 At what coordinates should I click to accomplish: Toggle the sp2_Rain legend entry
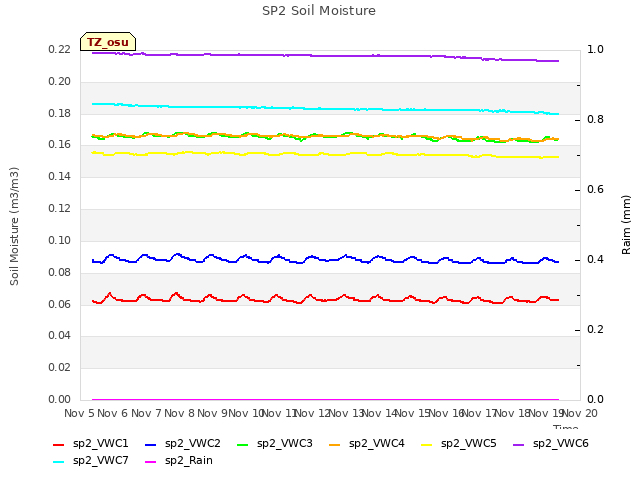(x=179, y=461)
